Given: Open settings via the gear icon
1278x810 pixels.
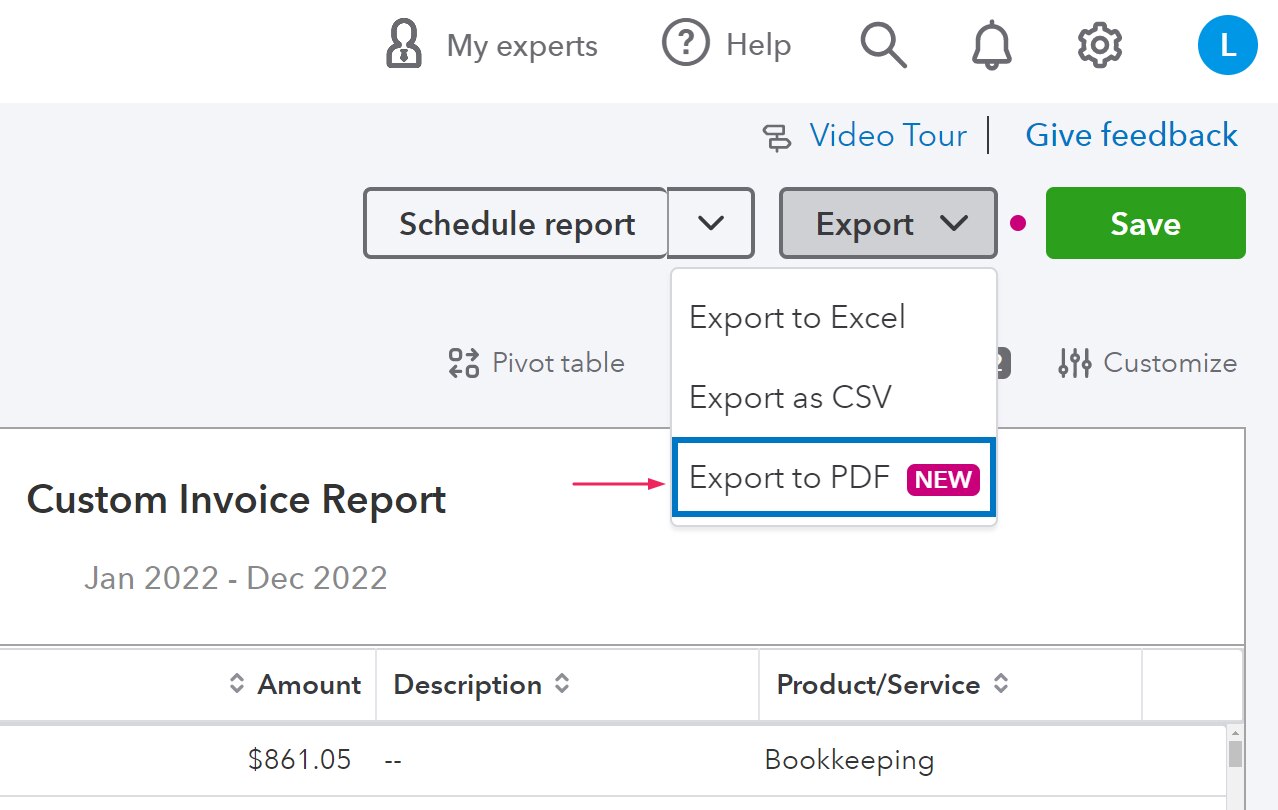Looking at the screenshot, I should 1097,44.
